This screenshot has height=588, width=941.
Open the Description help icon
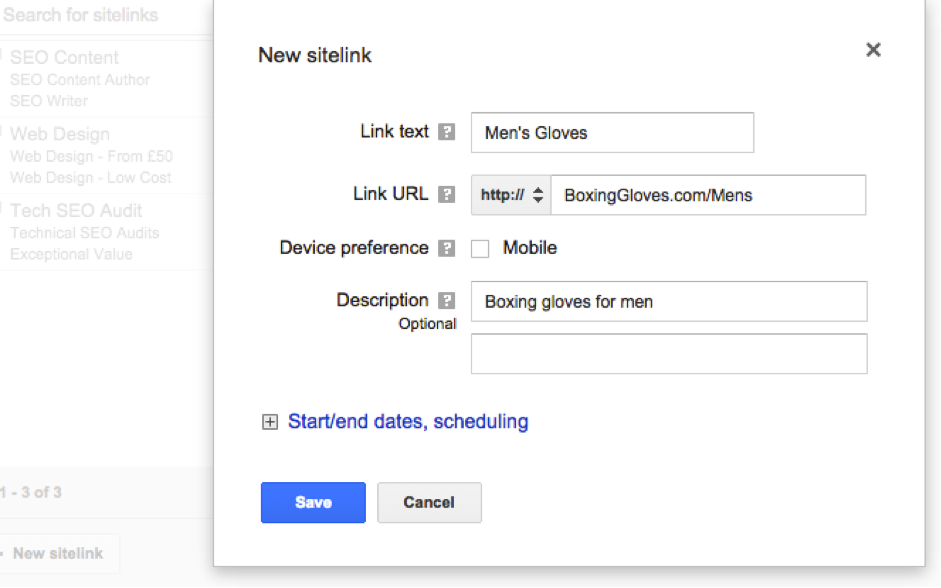click(x=446, y=300)
